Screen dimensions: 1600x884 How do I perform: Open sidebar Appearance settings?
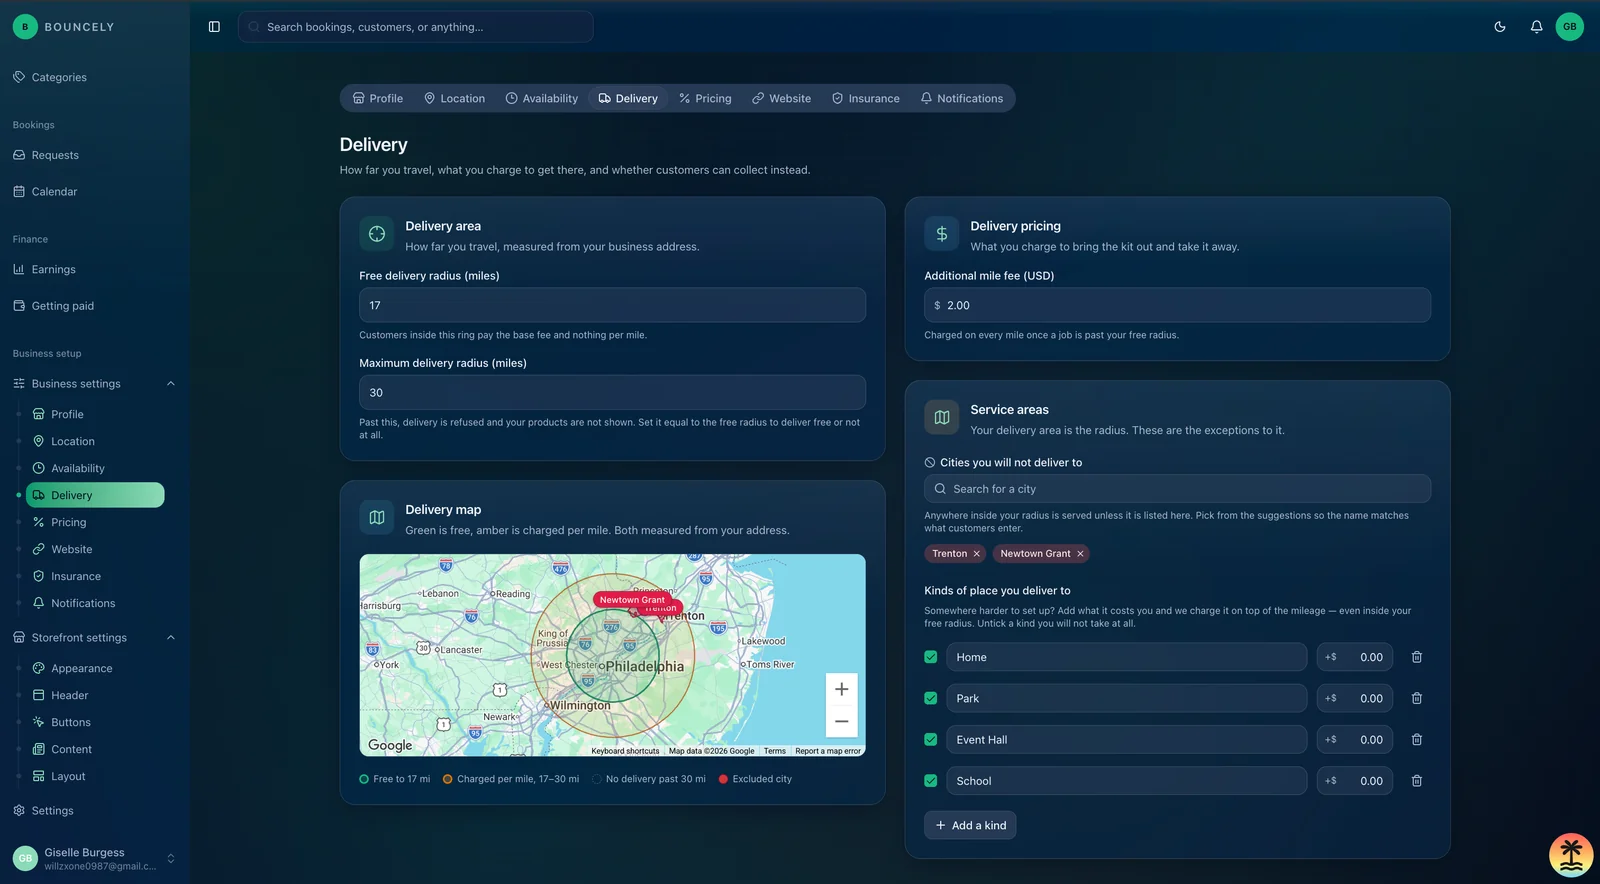82,668
